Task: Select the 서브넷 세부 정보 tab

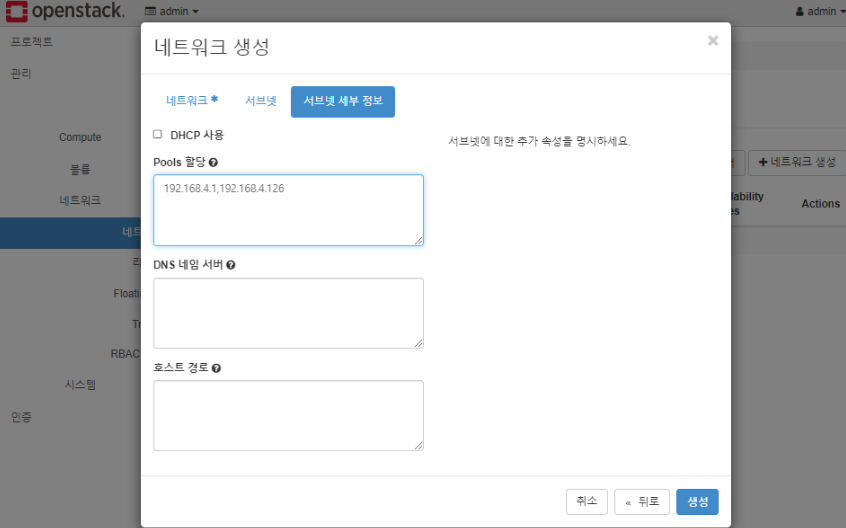Action: [343, 101]
